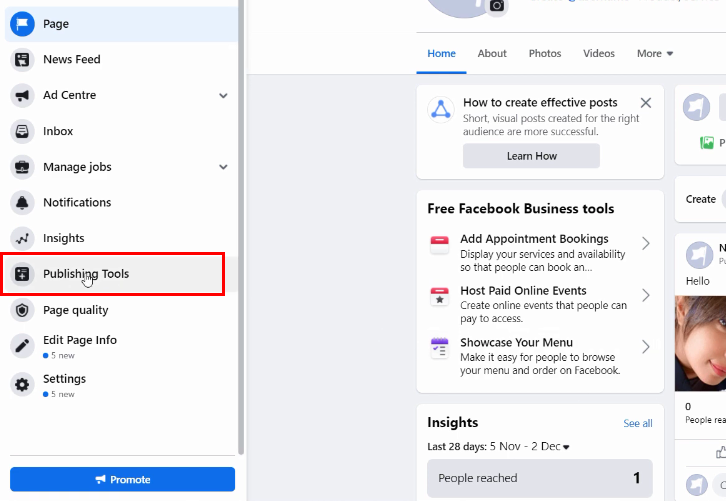Screen dimensions: 726x501
Task: Open the Inbox tray icon
Action: (22, 131)
